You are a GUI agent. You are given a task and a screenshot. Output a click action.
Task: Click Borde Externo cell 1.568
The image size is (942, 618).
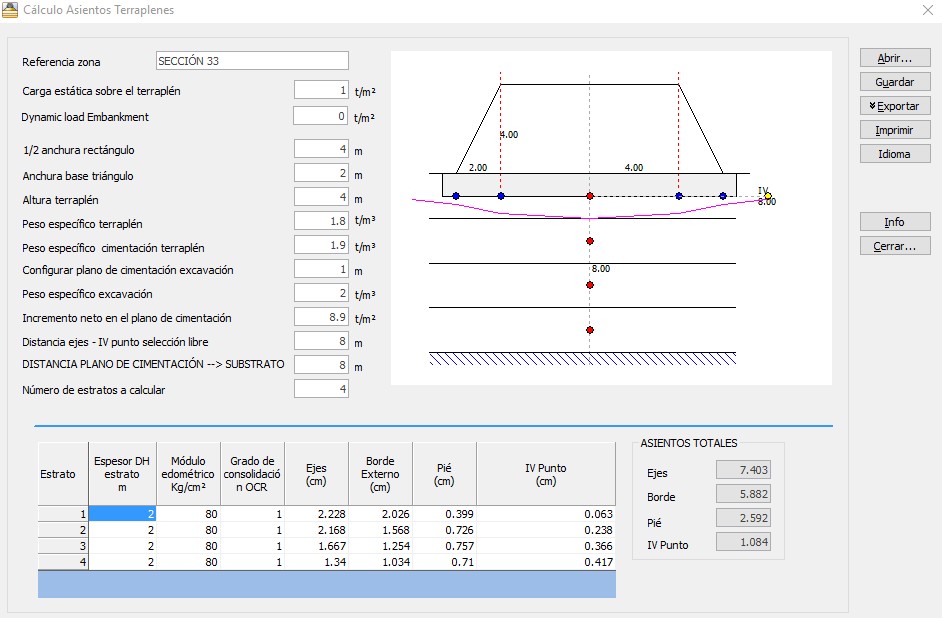coord(380,530)
